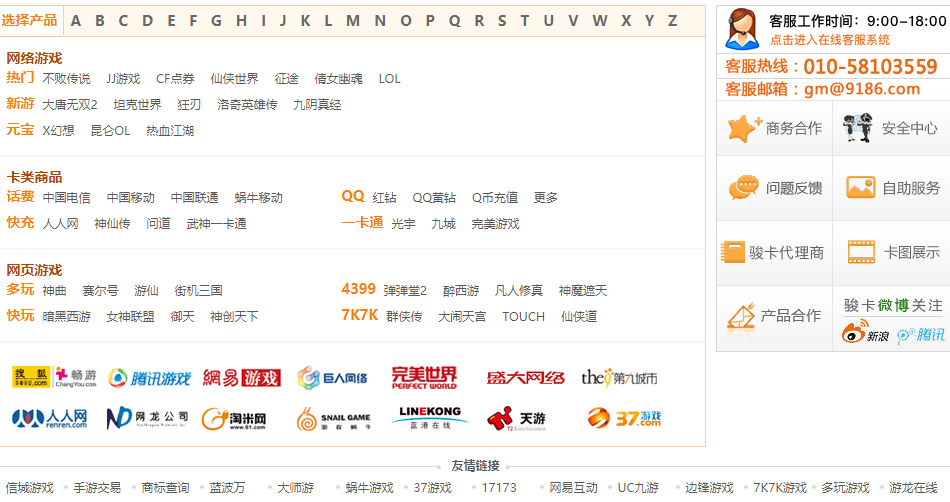
Task: Open the 信诚游戏 friend link
Action: click(x=30, y=487)
